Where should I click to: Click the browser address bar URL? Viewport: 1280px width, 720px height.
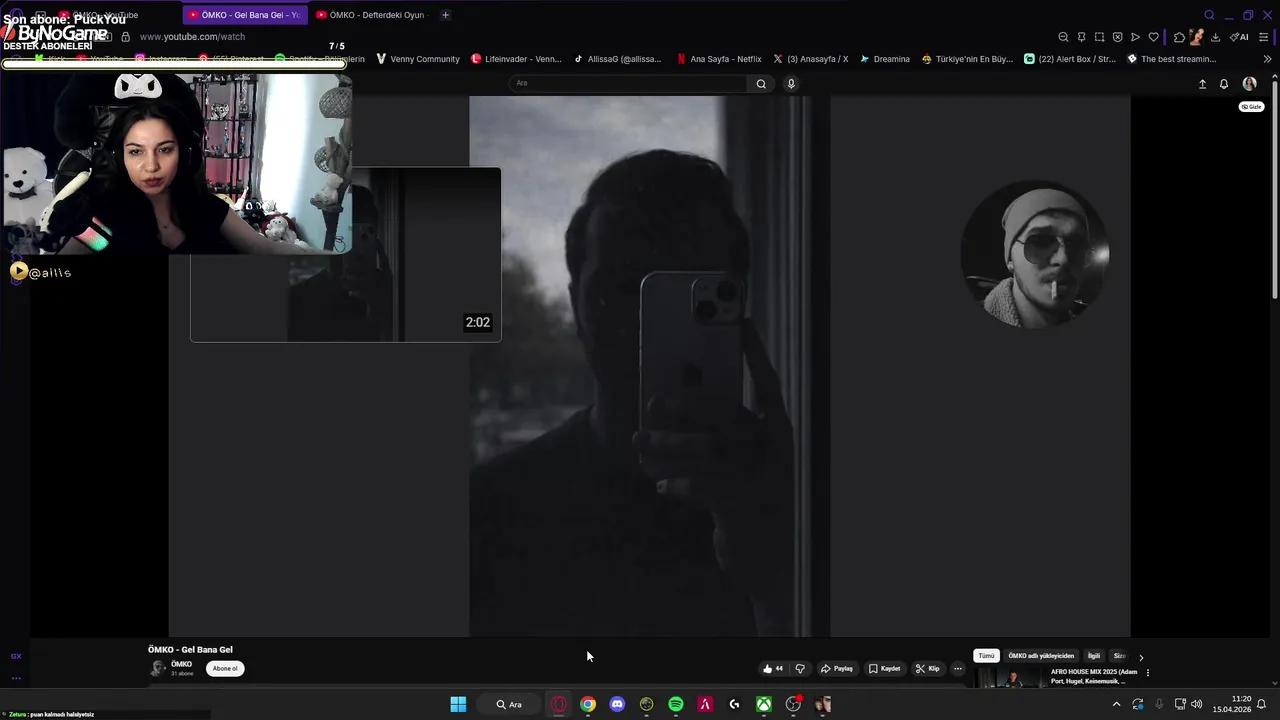point(192,37)
